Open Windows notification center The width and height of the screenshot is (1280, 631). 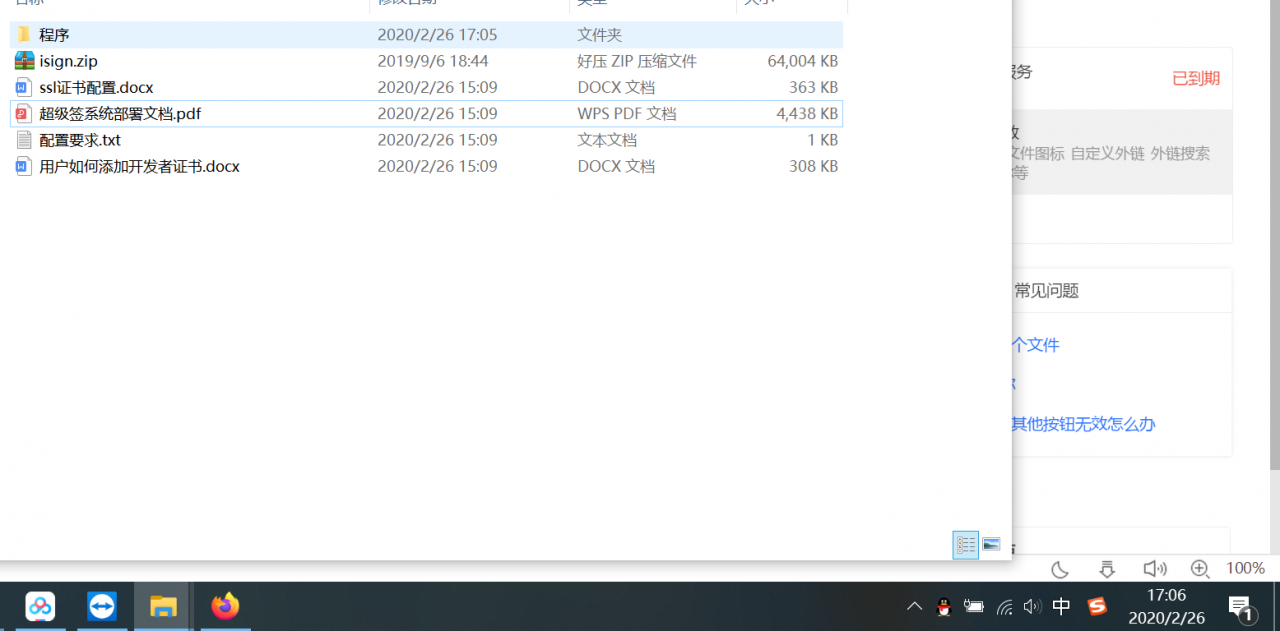pyautogui.click(x=1241, y=607)
